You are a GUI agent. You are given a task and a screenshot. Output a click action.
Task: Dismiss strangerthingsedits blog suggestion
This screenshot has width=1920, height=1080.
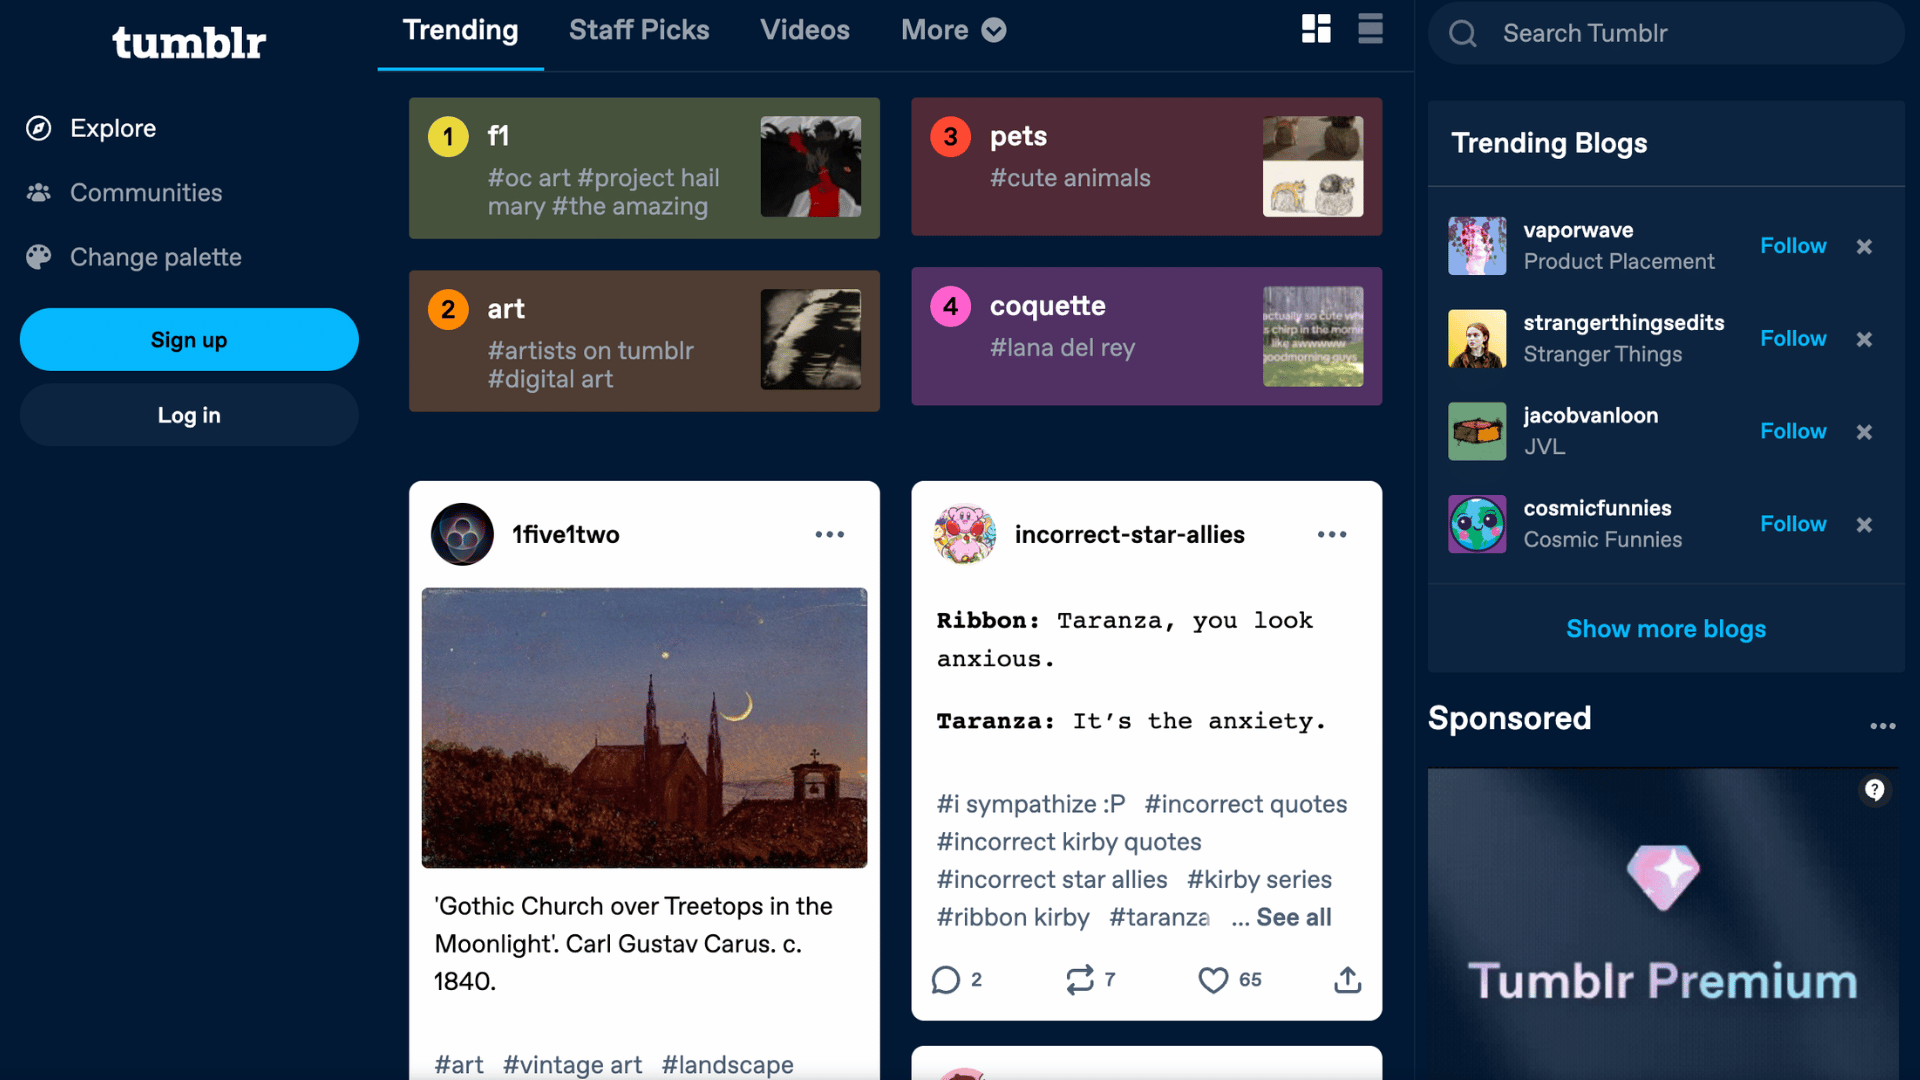pyautogui.click(x=1864, y=339)
